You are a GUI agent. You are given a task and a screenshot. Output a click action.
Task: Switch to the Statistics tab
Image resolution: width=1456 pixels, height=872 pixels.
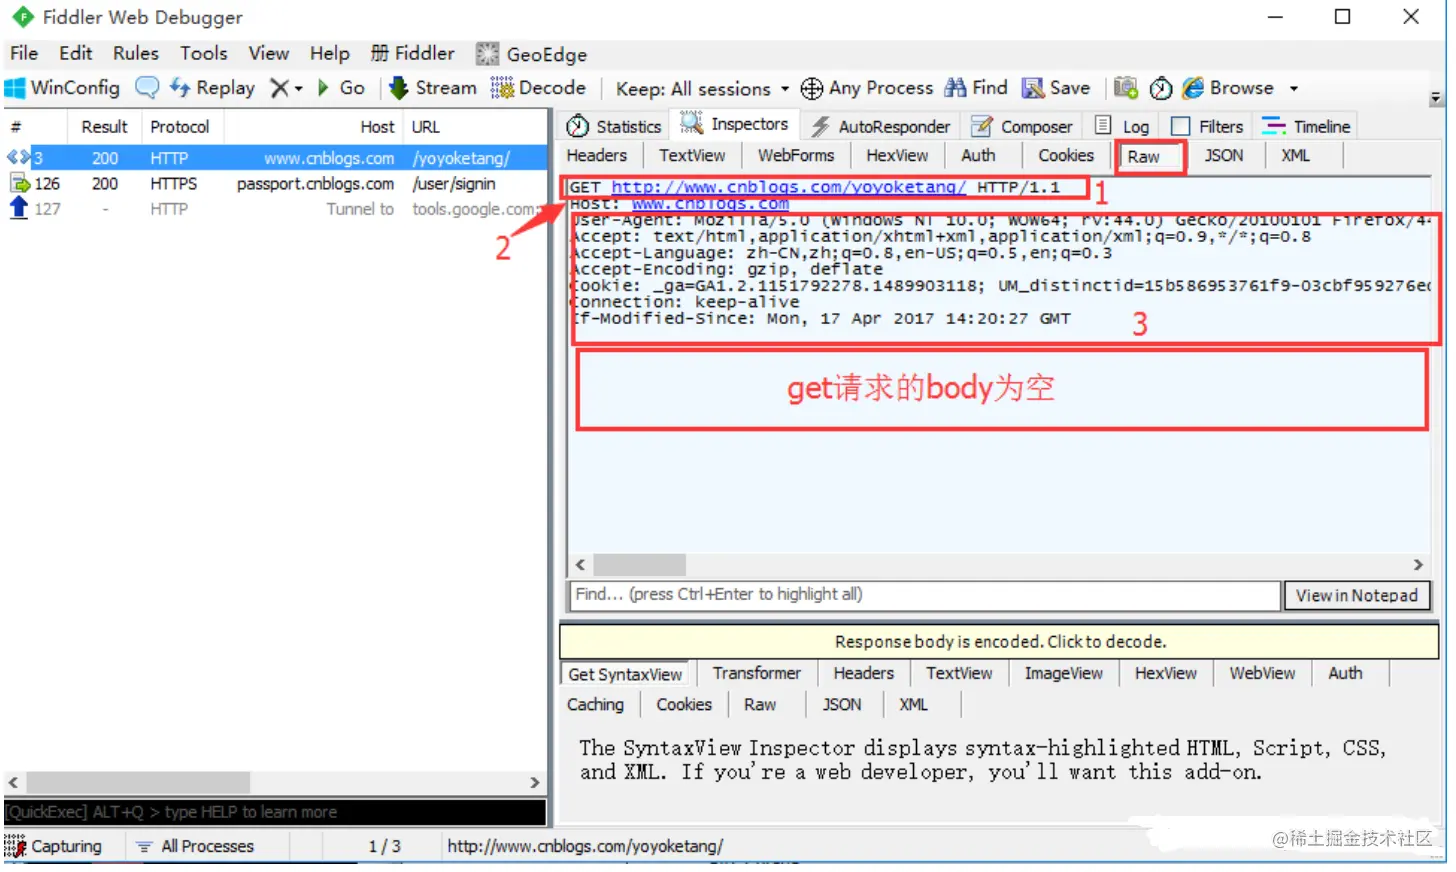[614, 126]
